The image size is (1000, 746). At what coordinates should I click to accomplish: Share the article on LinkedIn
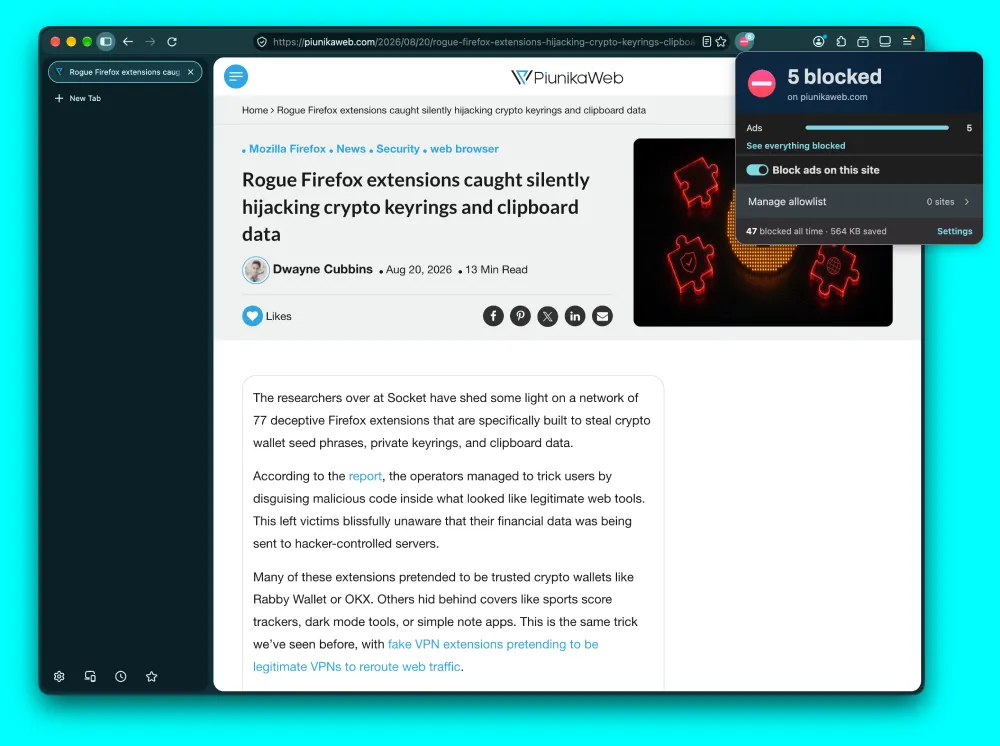pos(575,316)
